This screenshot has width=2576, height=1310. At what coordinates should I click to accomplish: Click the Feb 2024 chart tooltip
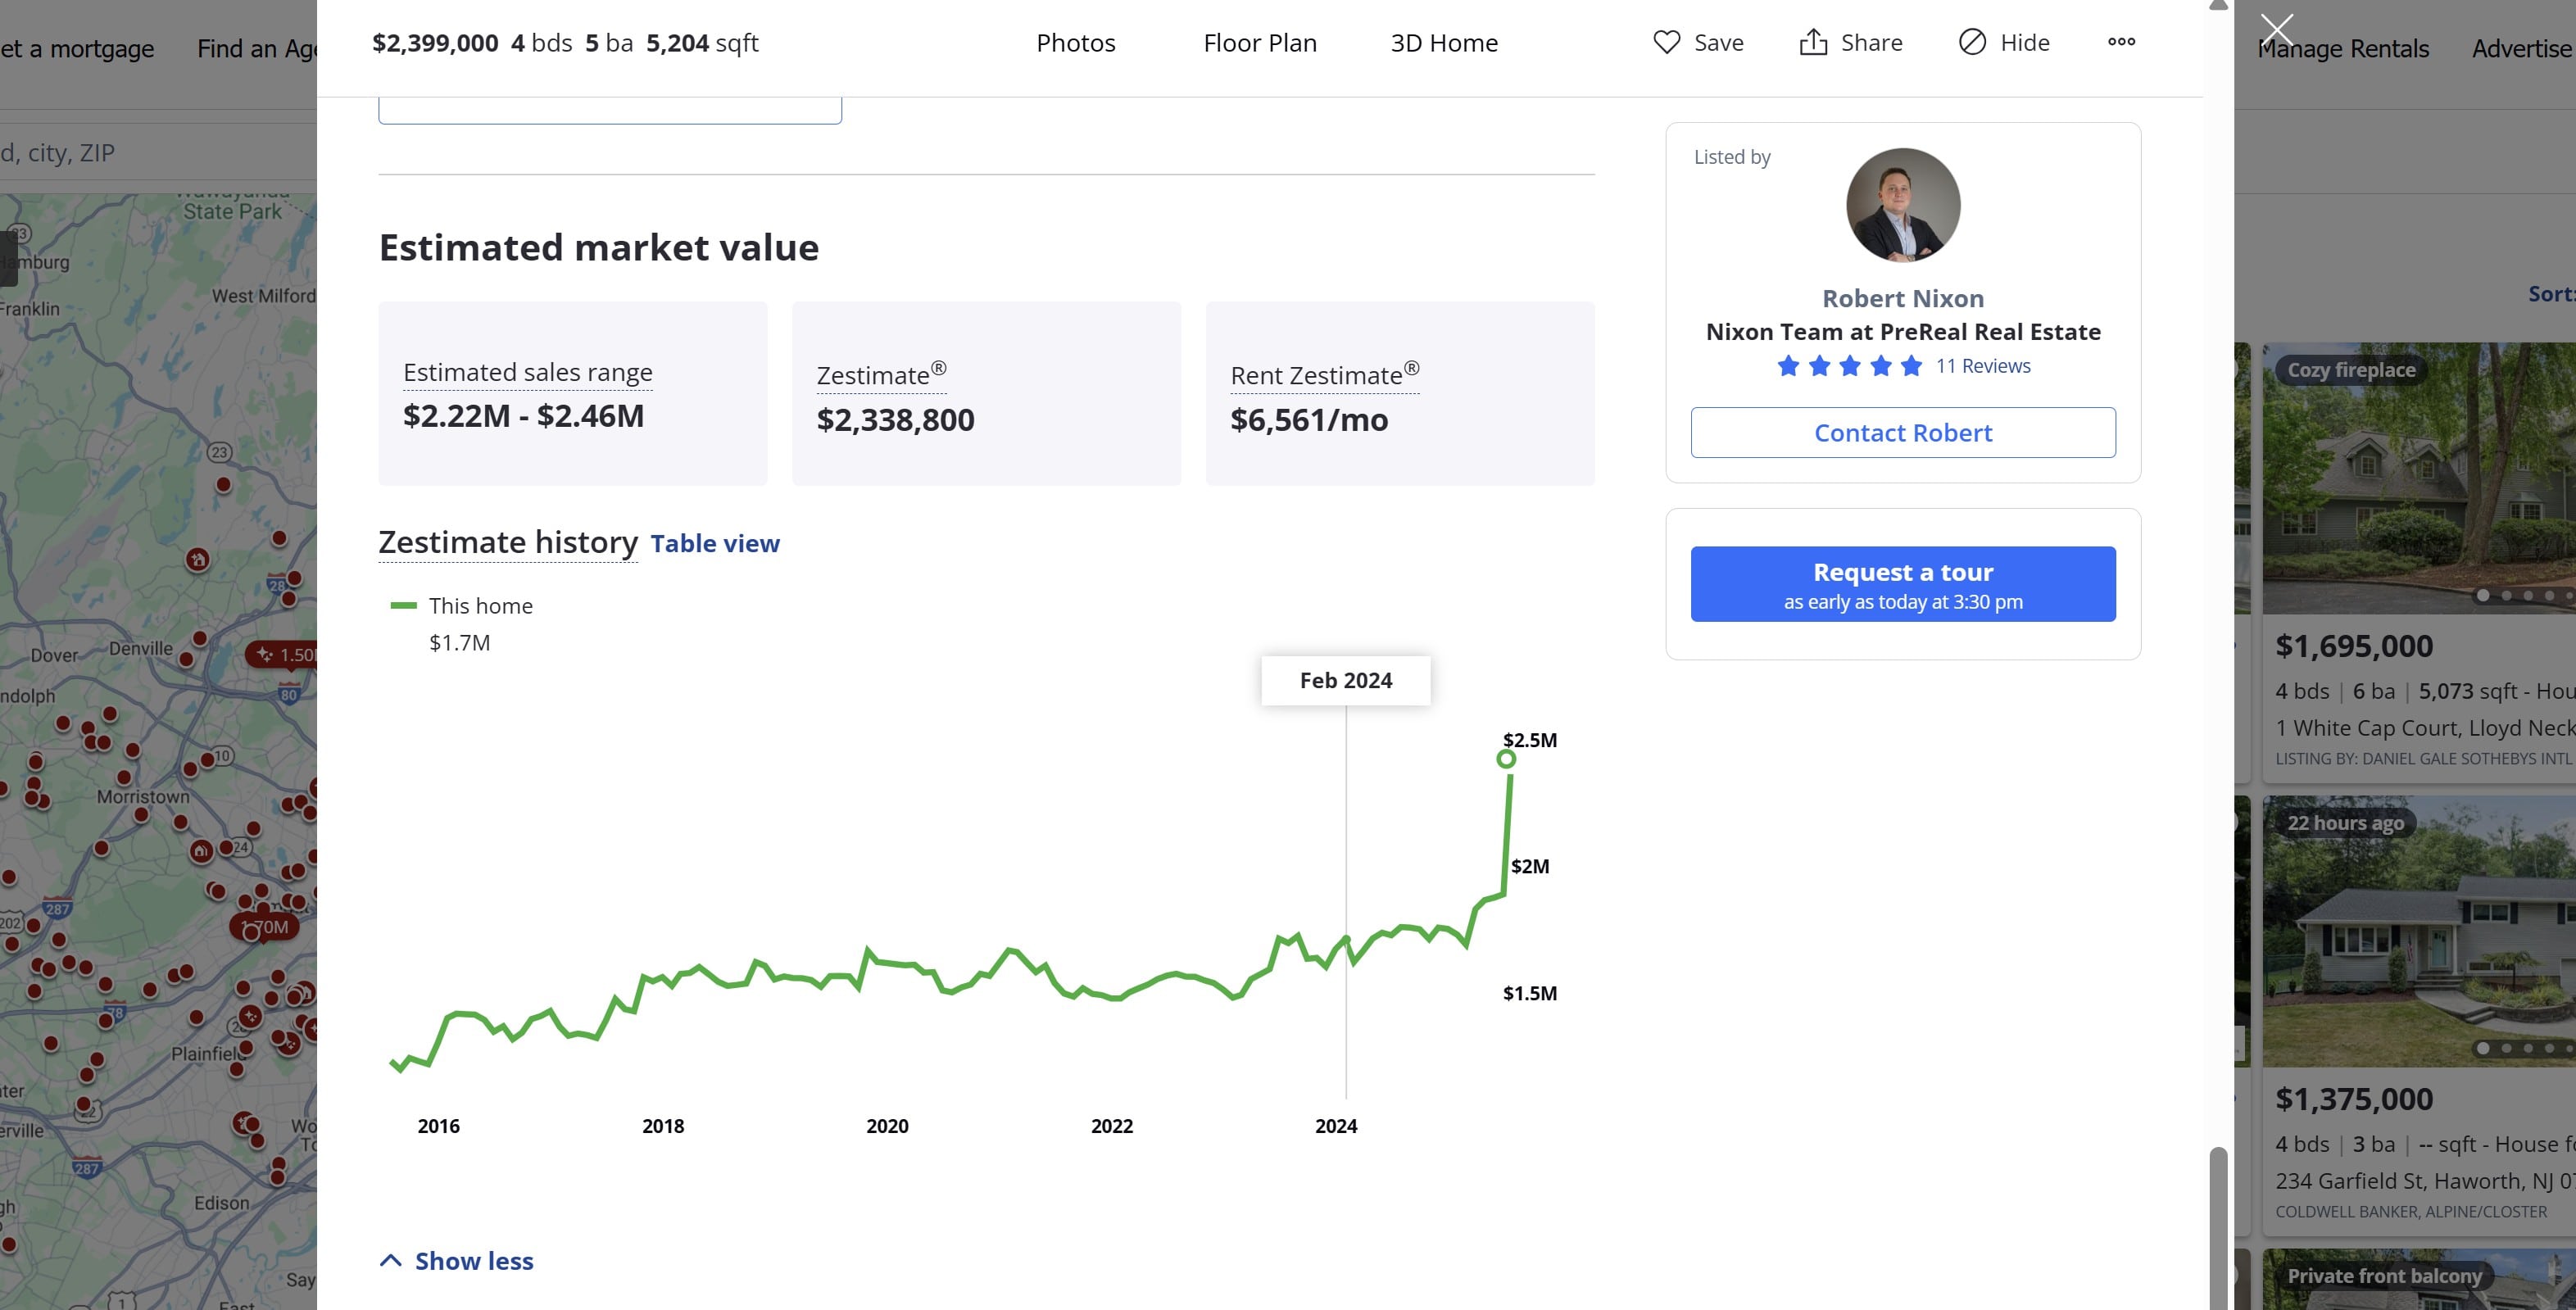[x=1346, y=680]
